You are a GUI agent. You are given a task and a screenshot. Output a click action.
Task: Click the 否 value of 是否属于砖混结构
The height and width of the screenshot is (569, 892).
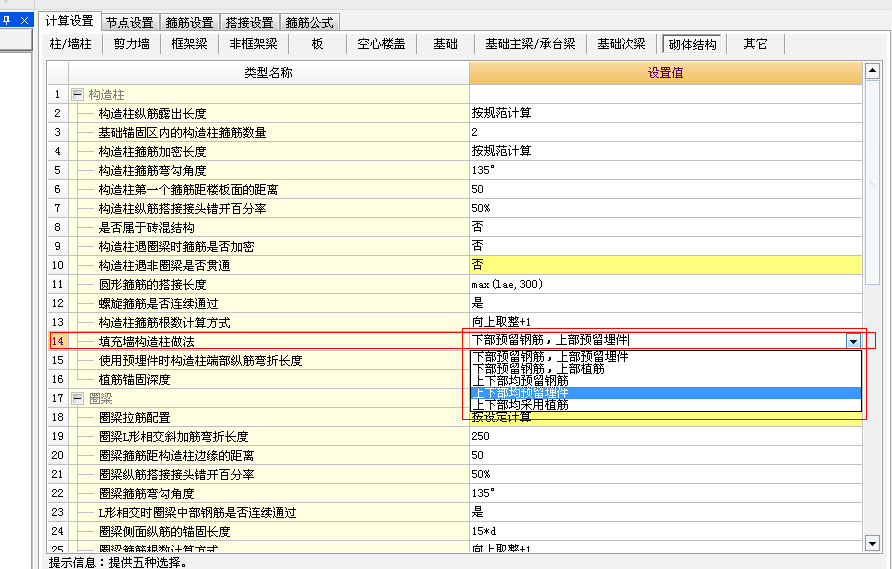click(666, 227)
